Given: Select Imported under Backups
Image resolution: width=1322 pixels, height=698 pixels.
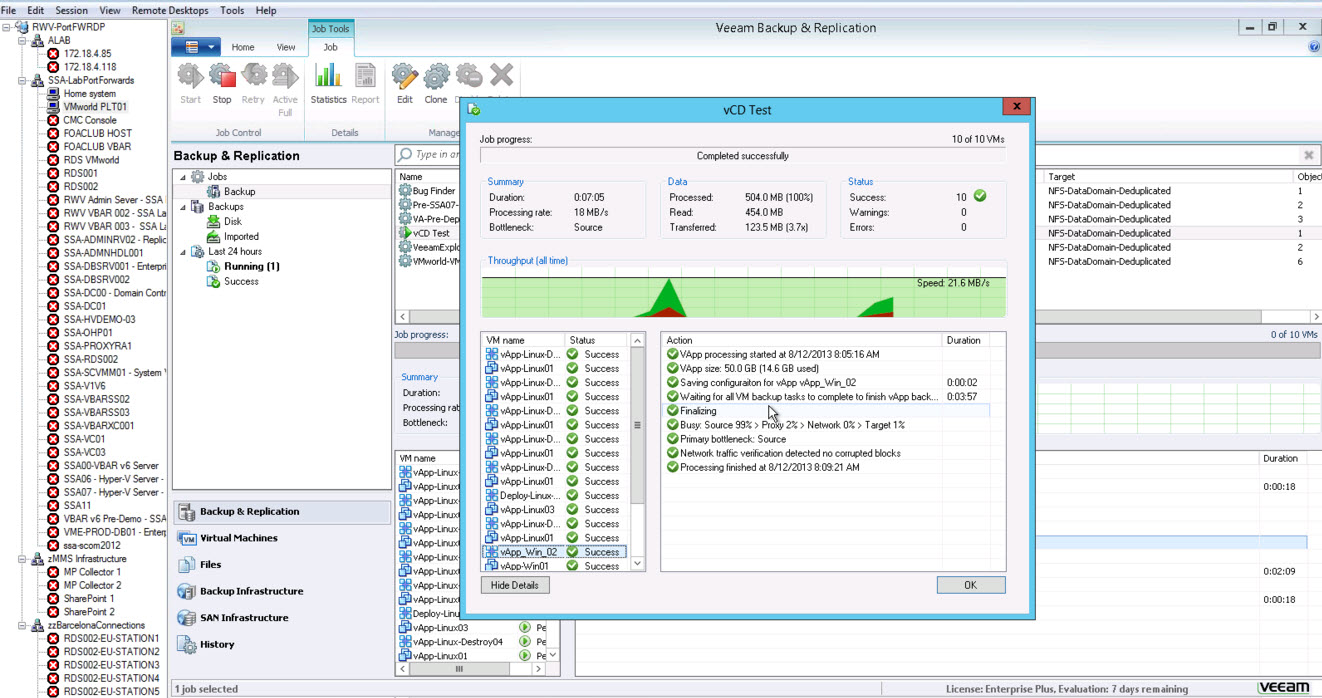Looking at the screenshot, I should point(241,237).
